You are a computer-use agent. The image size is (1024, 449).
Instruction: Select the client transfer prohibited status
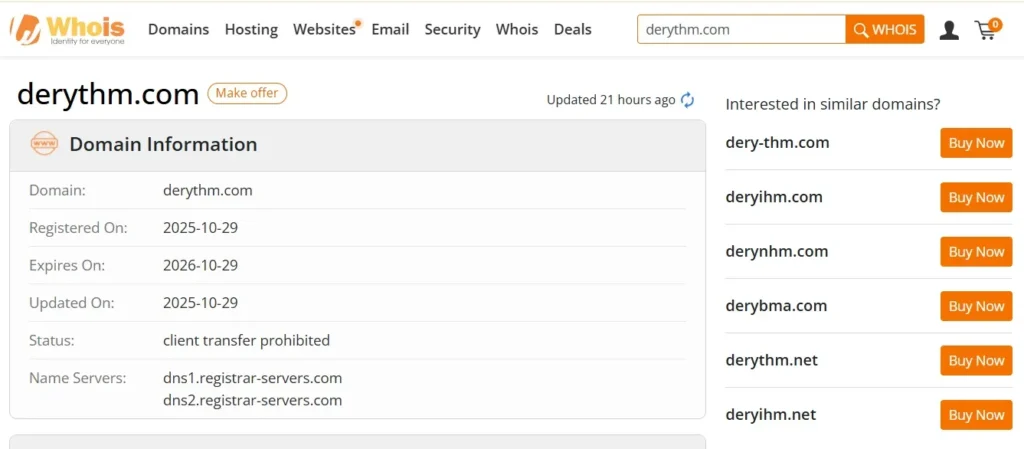[x=246, y=340]
